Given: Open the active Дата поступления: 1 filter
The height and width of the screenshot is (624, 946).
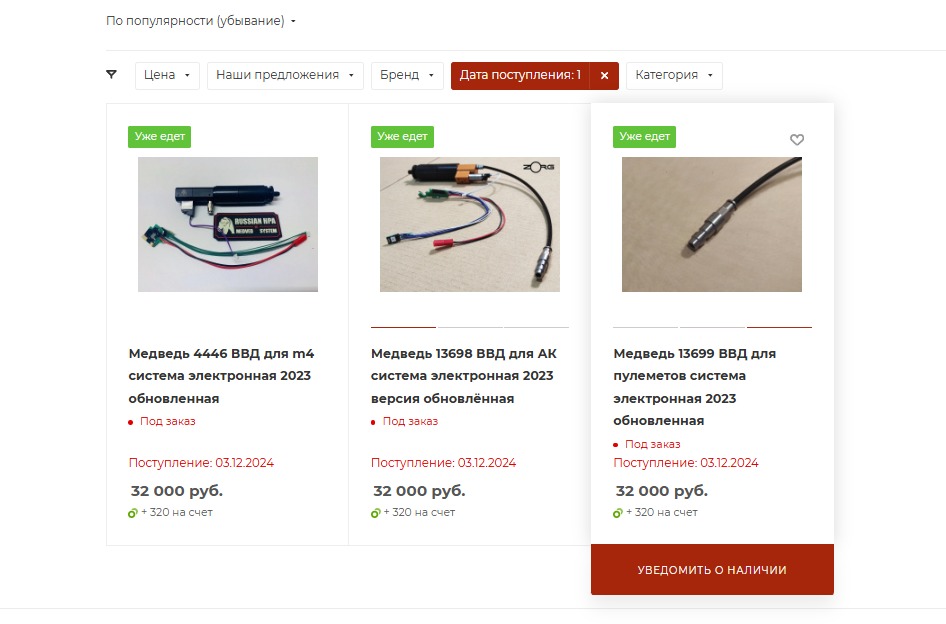Looking at the screenshot, I should [520, 75].
